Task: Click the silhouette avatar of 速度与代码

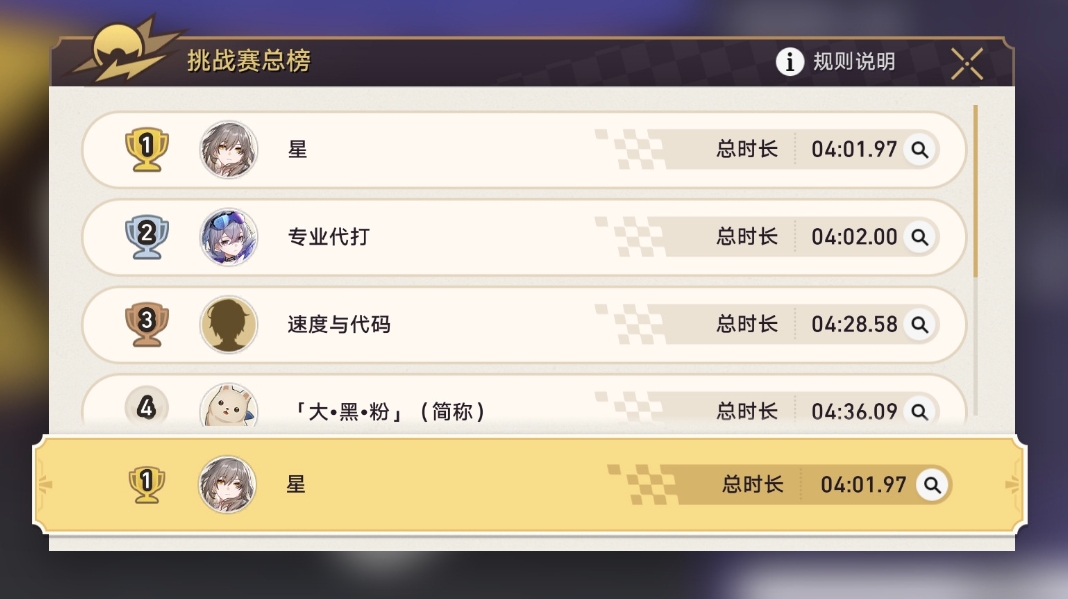Action: 229,324
